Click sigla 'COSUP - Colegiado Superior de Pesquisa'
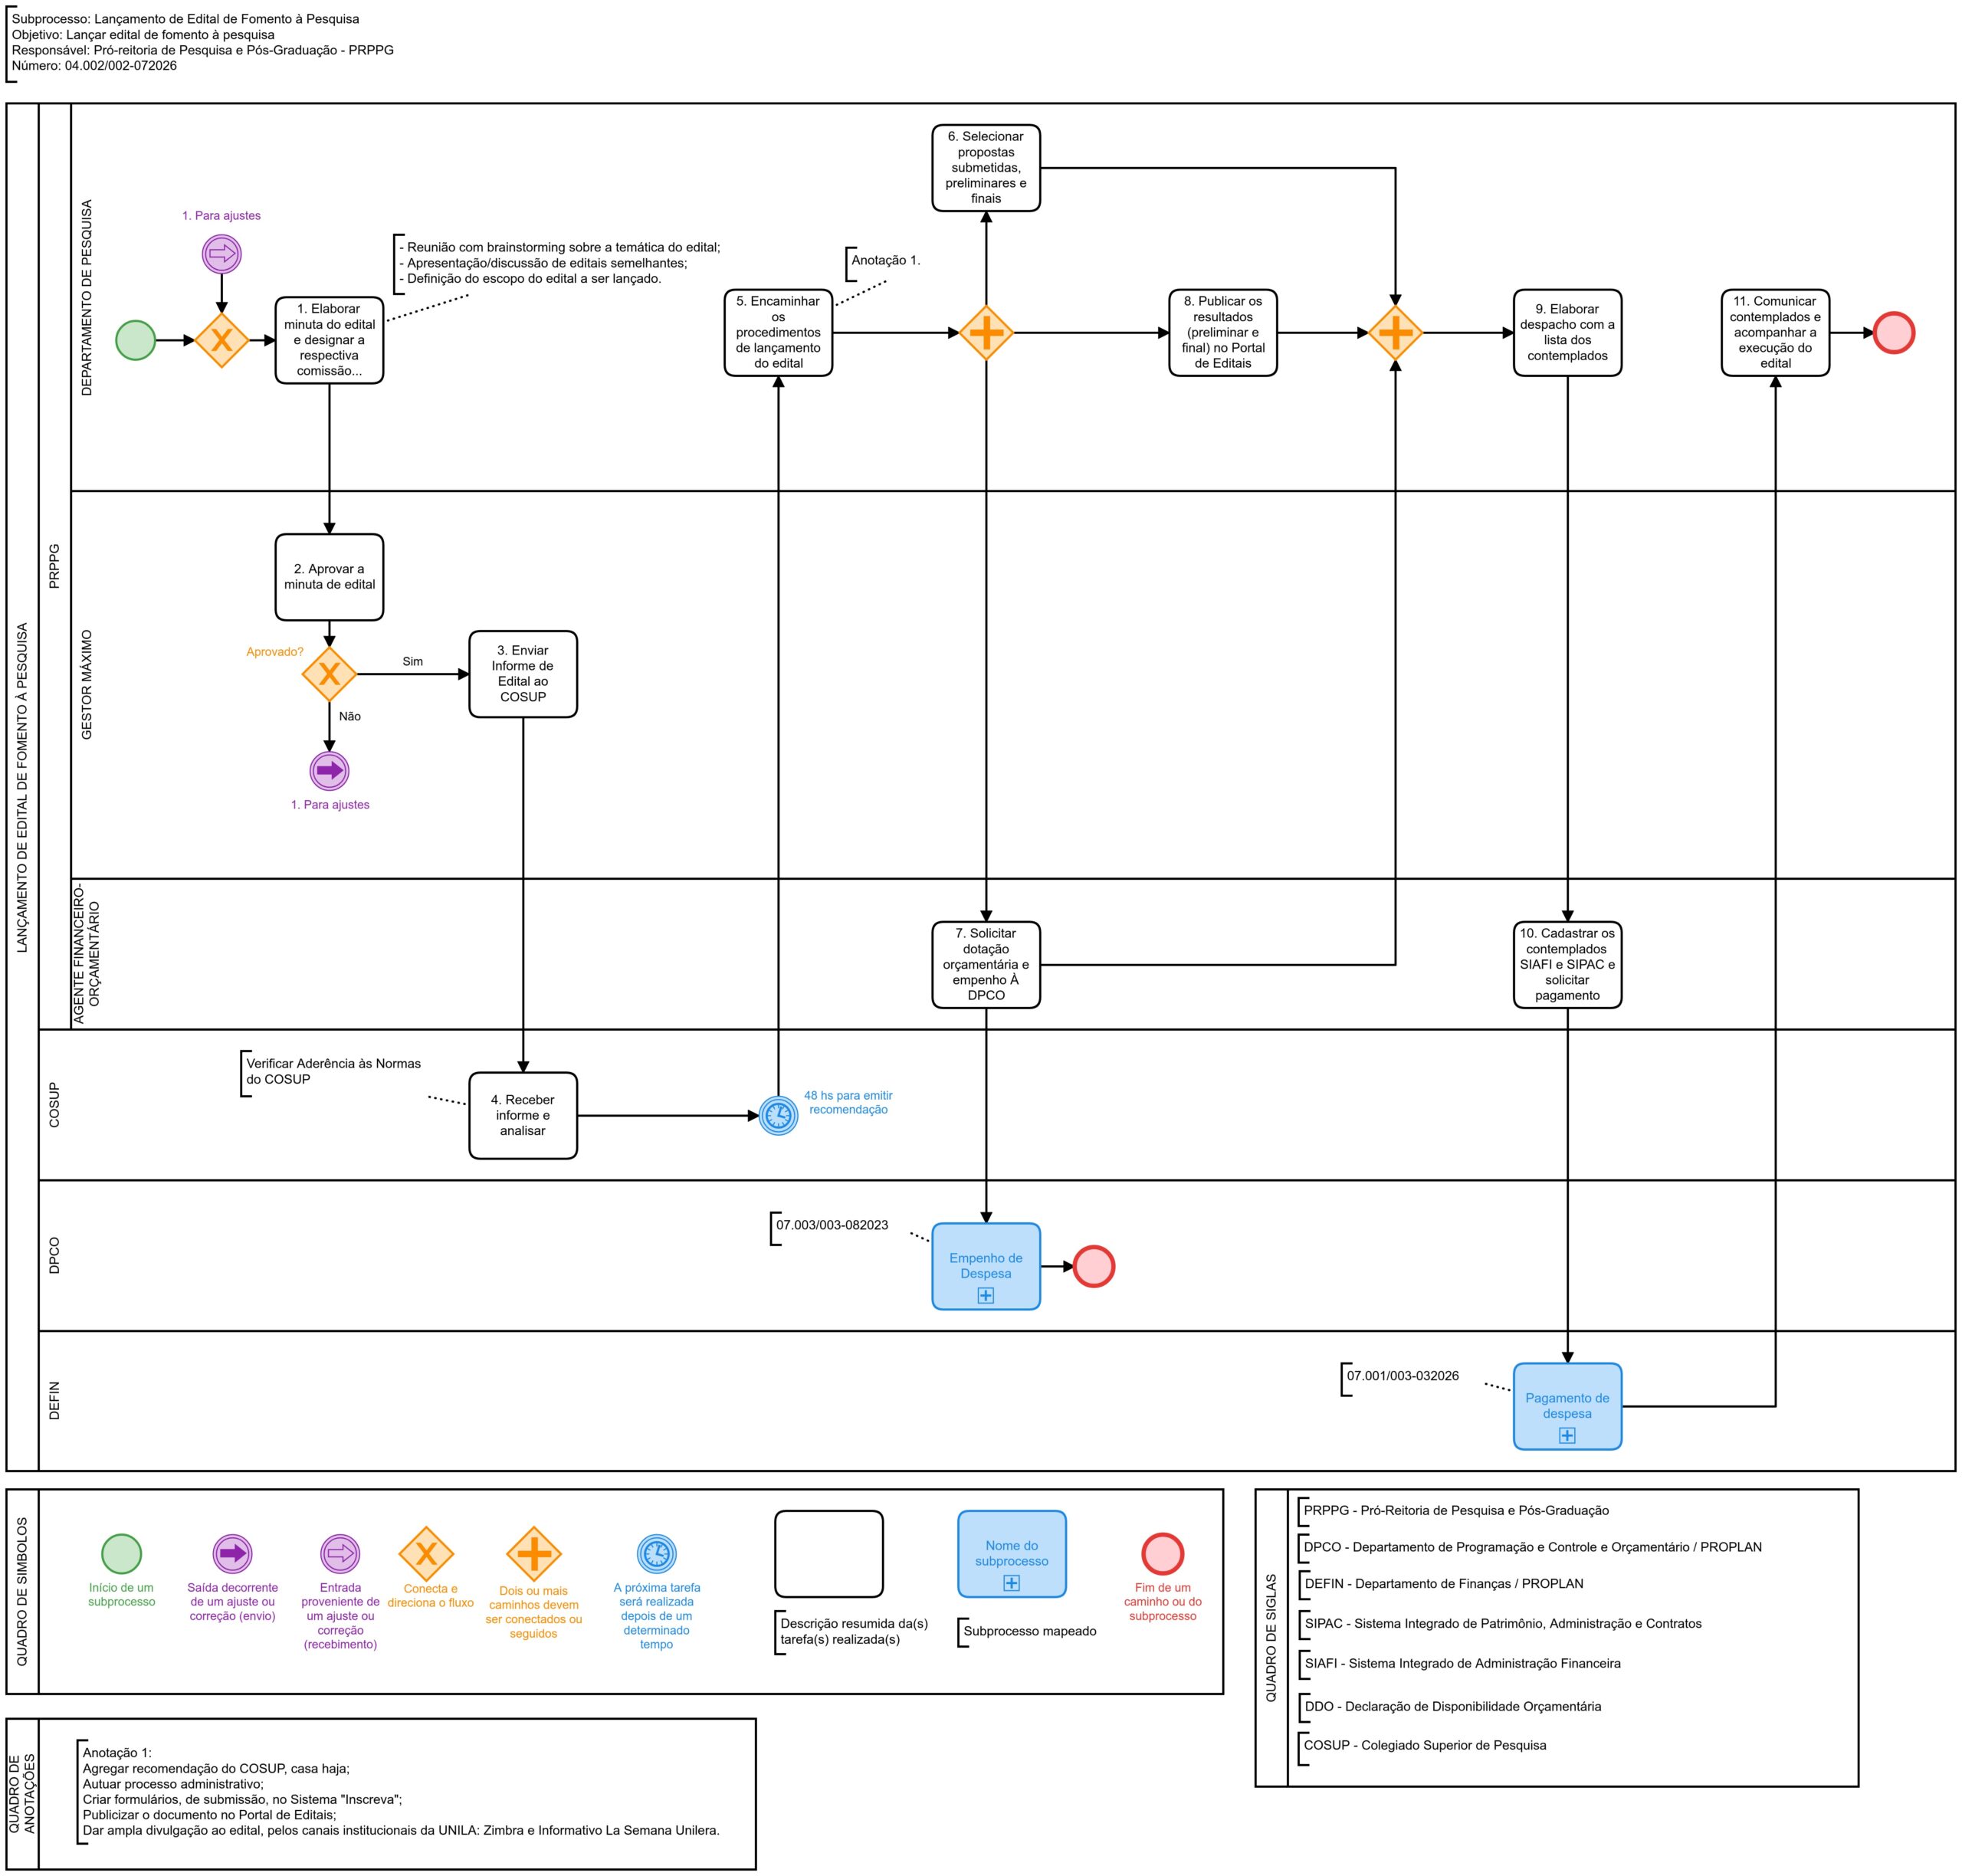This screenshot has height=1876, width=1962. pyautogui.click(x=1425, y=1745)
